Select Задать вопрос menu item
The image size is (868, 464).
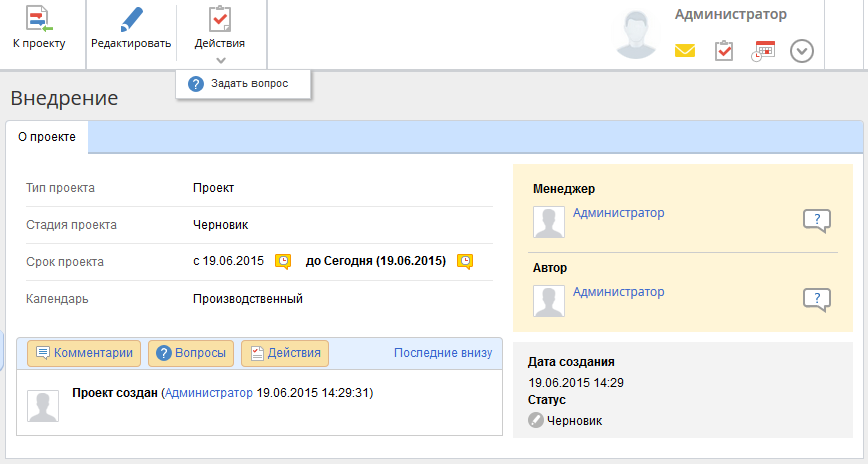pos(249,84)
